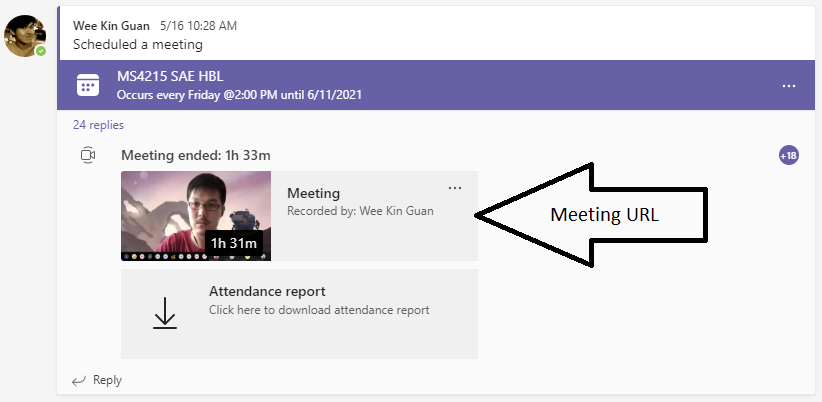Click Wee Kin Guan's profile avatar

pos(24,35)
